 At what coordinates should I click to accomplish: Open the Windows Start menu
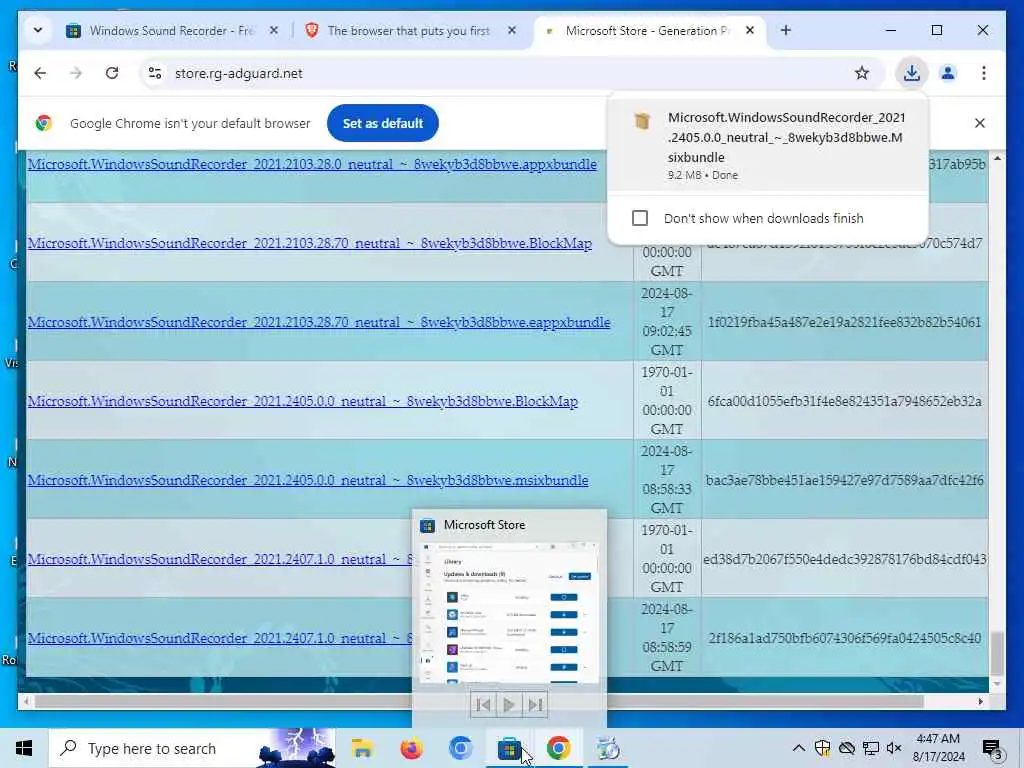24,748
